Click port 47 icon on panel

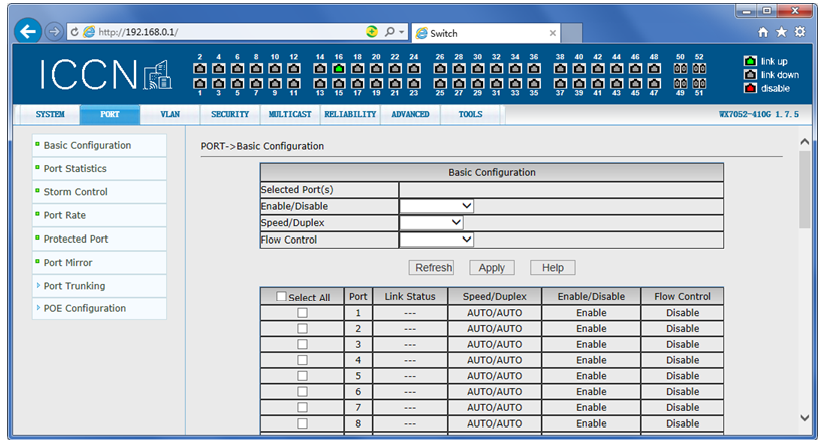pos(654,83)
